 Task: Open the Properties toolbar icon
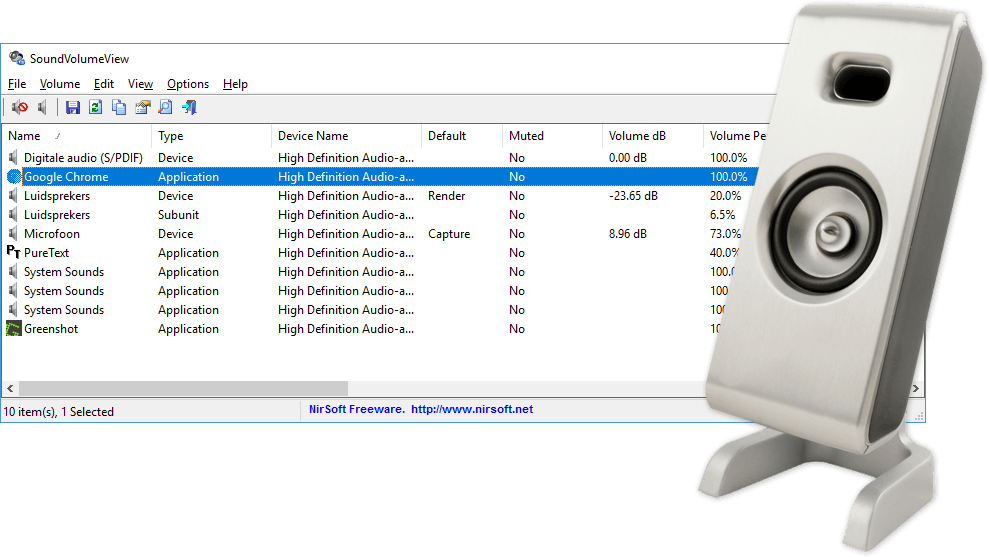(143, 108)
